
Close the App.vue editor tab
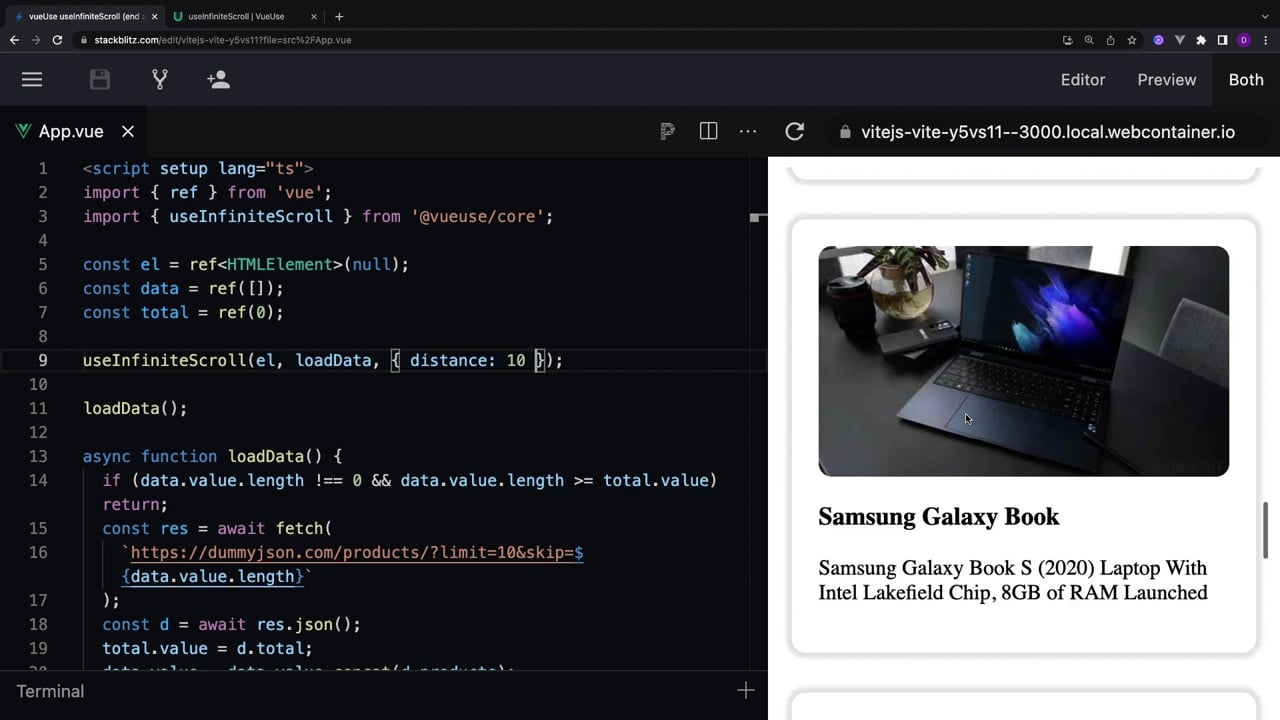(128, 132)
